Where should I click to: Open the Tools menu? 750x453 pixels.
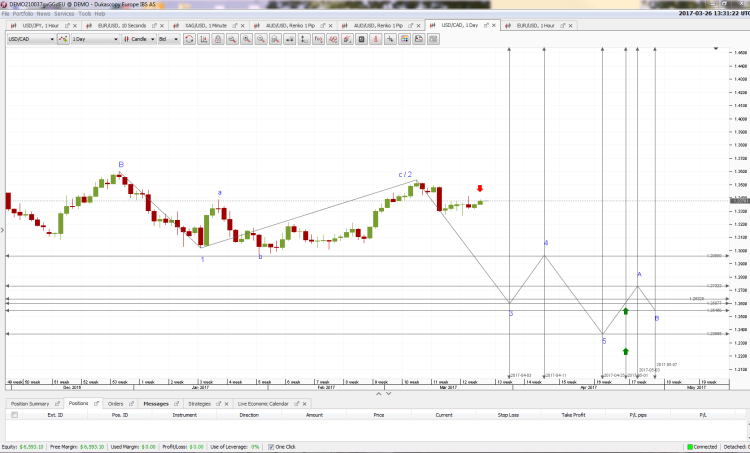[85, 14]
